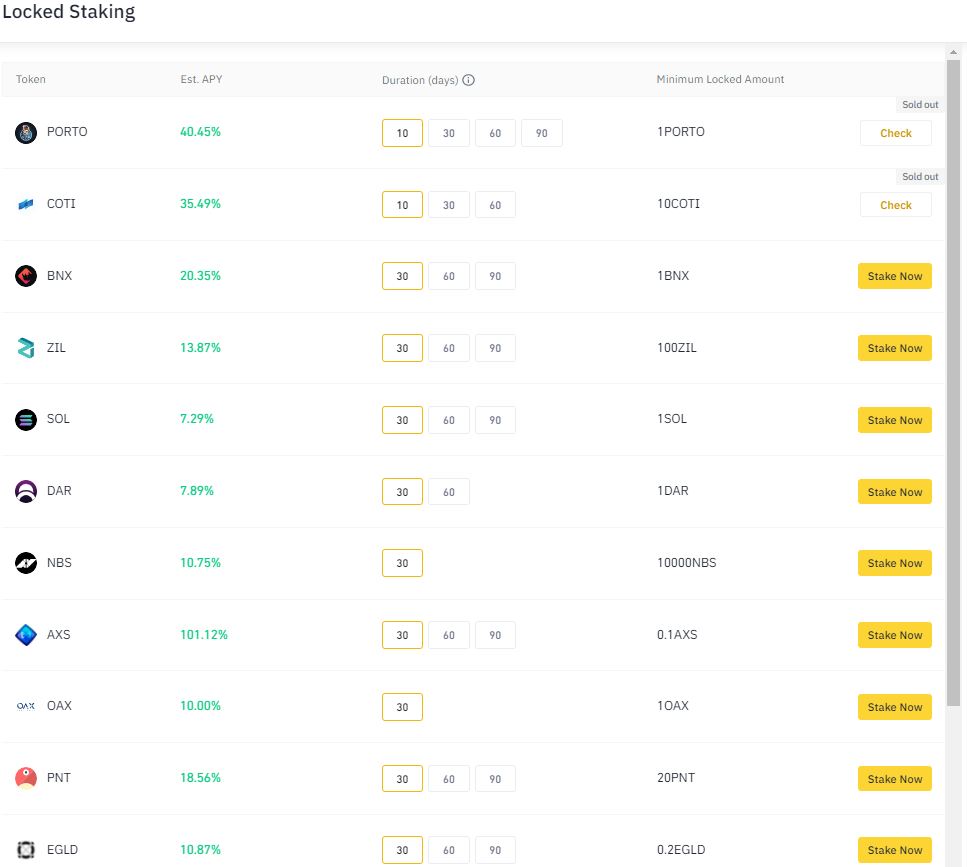Image resolution: width=967 pixels, height=867 pixels.
Task: Select 10-day duration for COTI
Action: (402, 205)
